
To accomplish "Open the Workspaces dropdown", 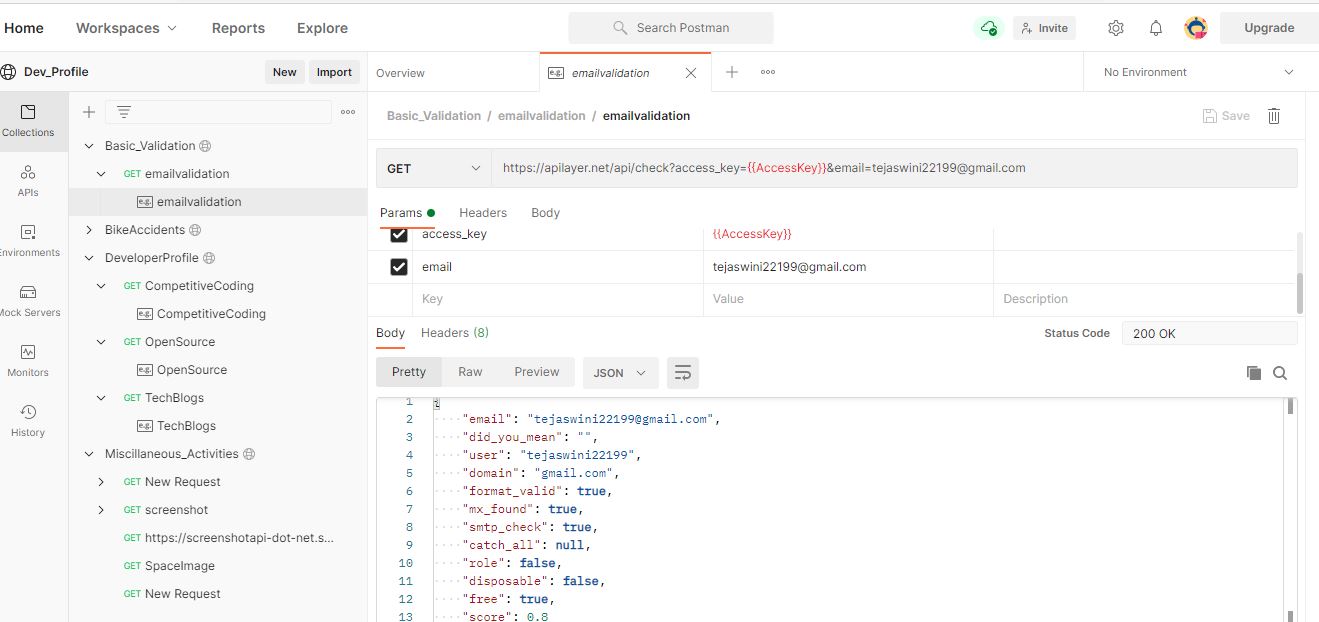I will 126,28.
